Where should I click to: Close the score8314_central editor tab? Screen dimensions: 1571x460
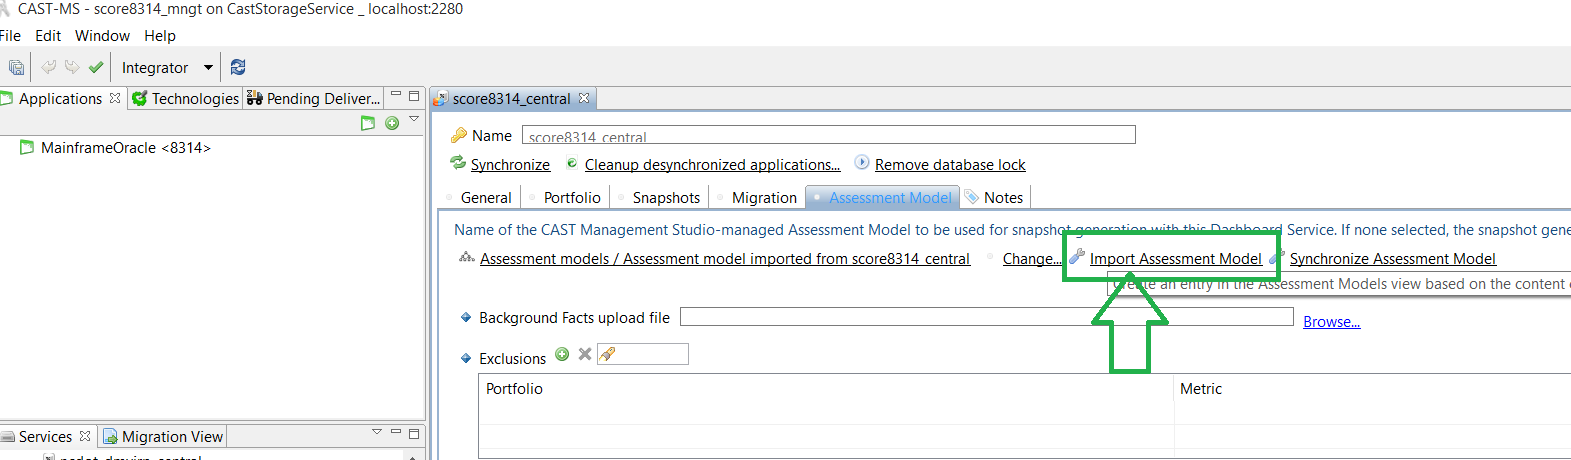pyautogui.click(x=584, y=98)
